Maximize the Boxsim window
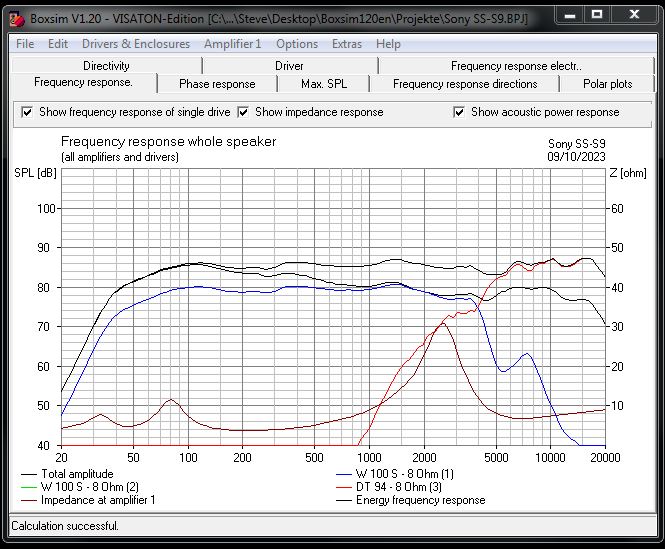665x549 pixels. point(597,15)
